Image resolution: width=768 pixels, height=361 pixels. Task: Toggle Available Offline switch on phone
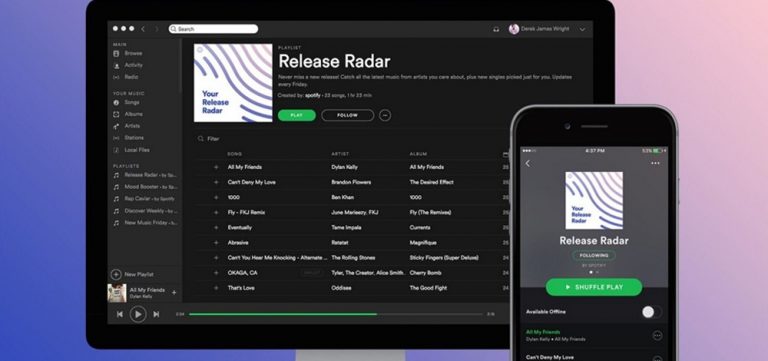(651, 312)
